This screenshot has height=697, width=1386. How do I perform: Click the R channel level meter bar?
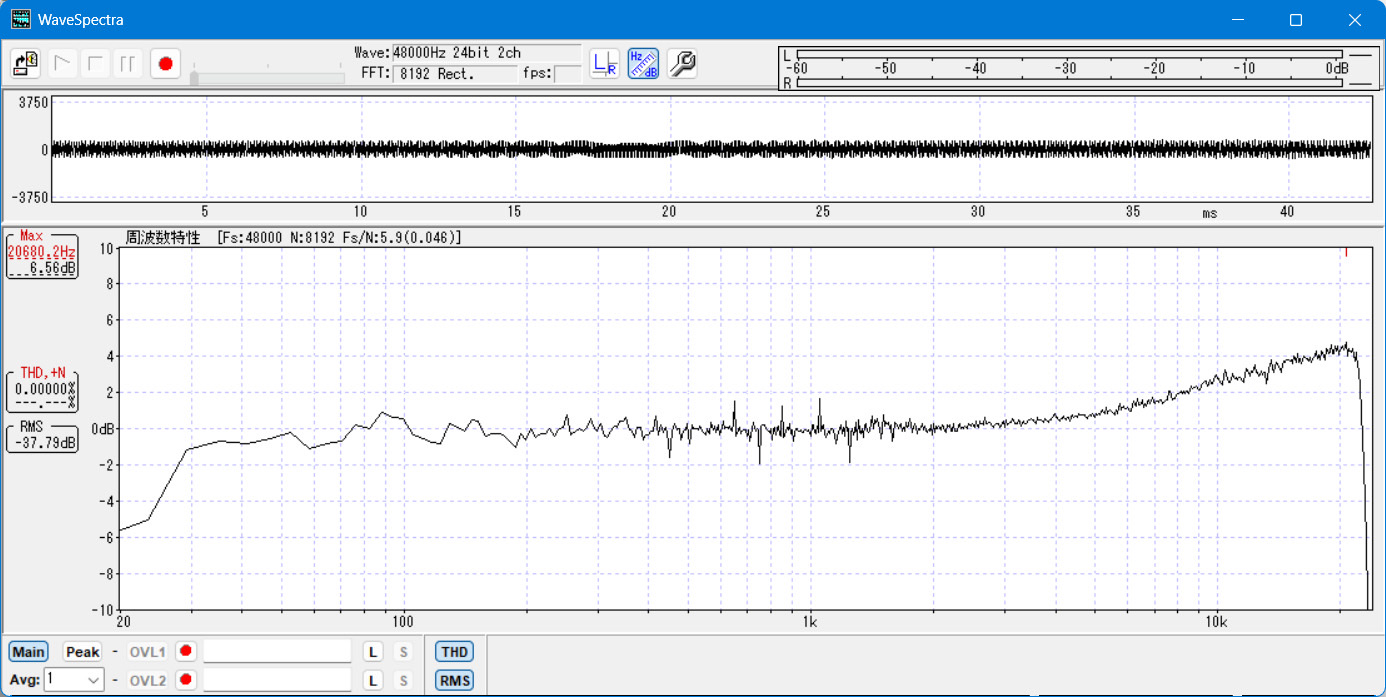[1069, 83]
